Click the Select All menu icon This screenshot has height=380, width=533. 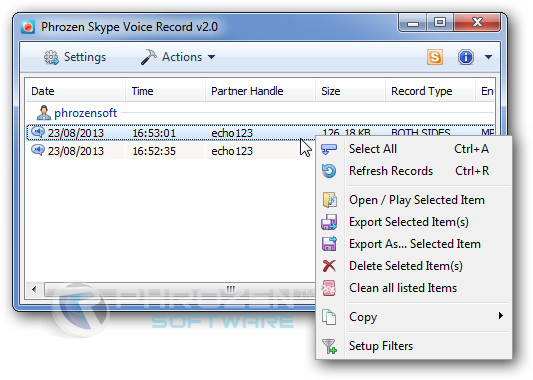tap(329, 149)
